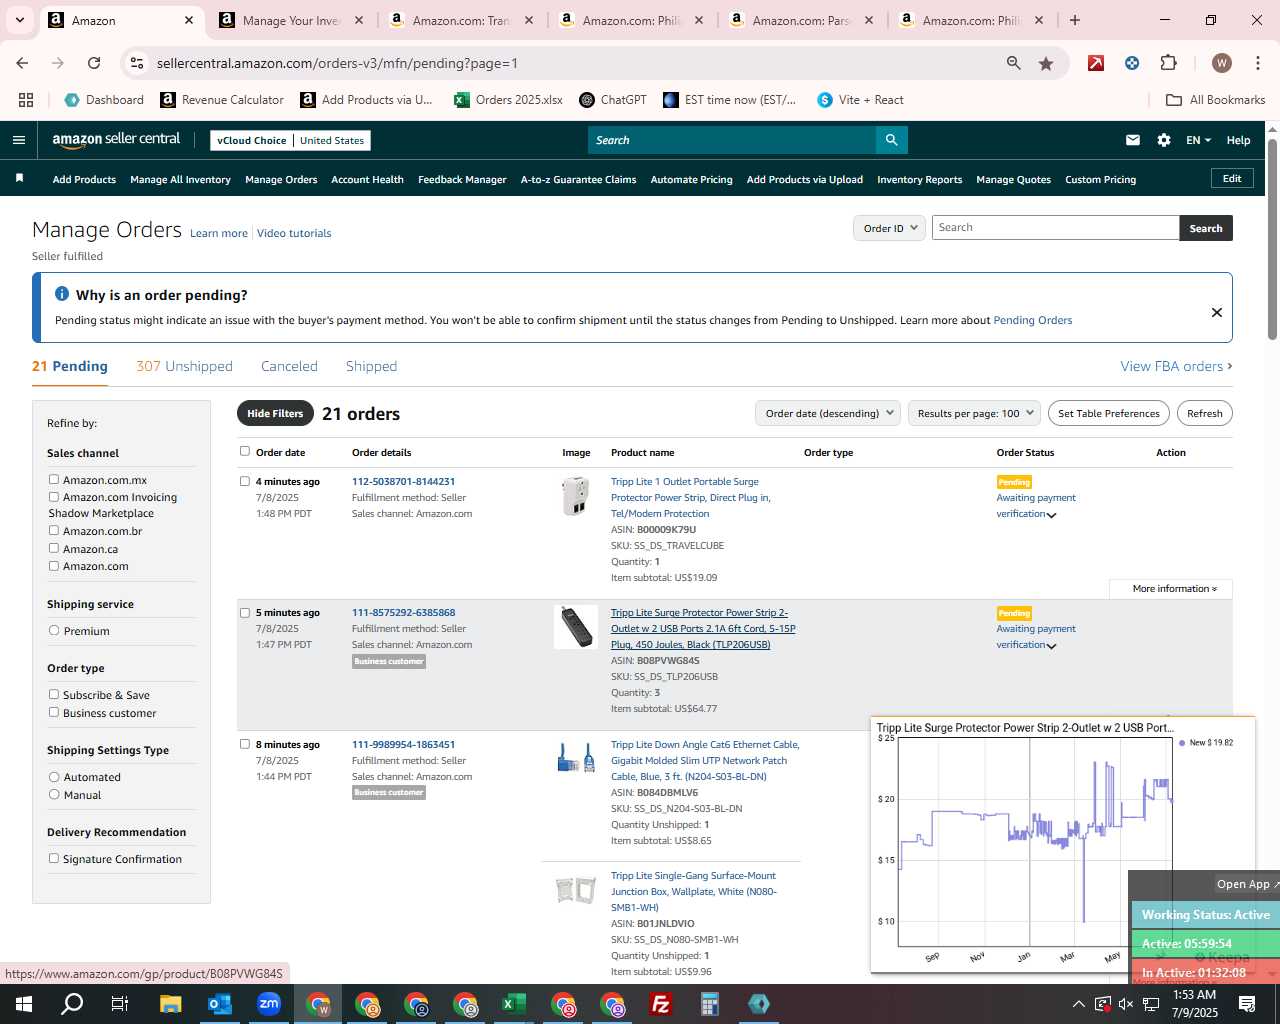Open the browser extensions puzzle icon

1168,63
